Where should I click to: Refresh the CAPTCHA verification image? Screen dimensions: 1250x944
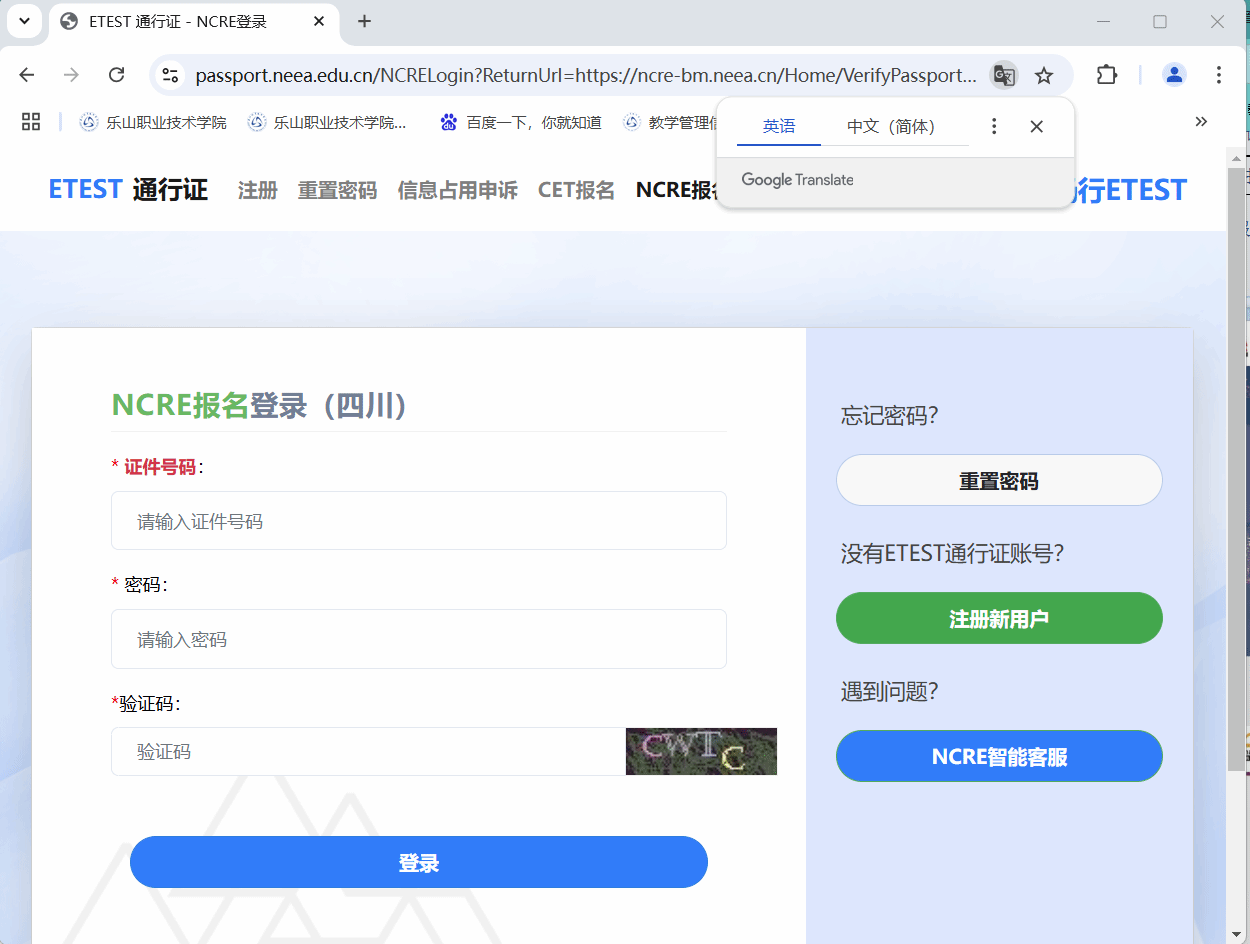click(x=701, y=751)
